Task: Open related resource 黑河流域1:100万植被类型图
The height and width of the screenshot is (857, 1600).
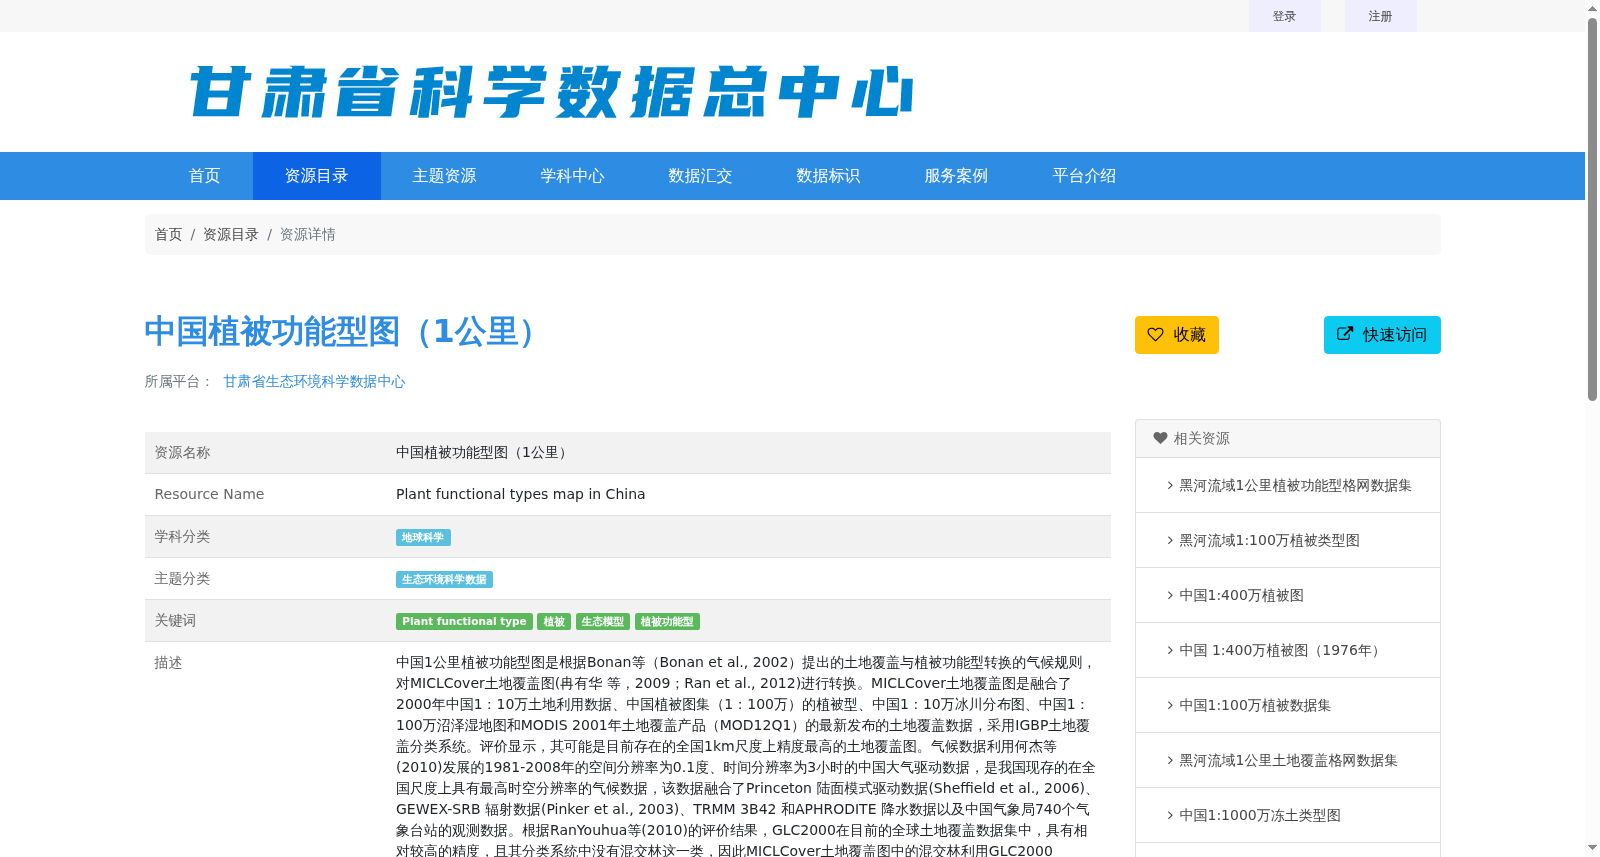Action: pyautogui.click(x=1269, y=540)
